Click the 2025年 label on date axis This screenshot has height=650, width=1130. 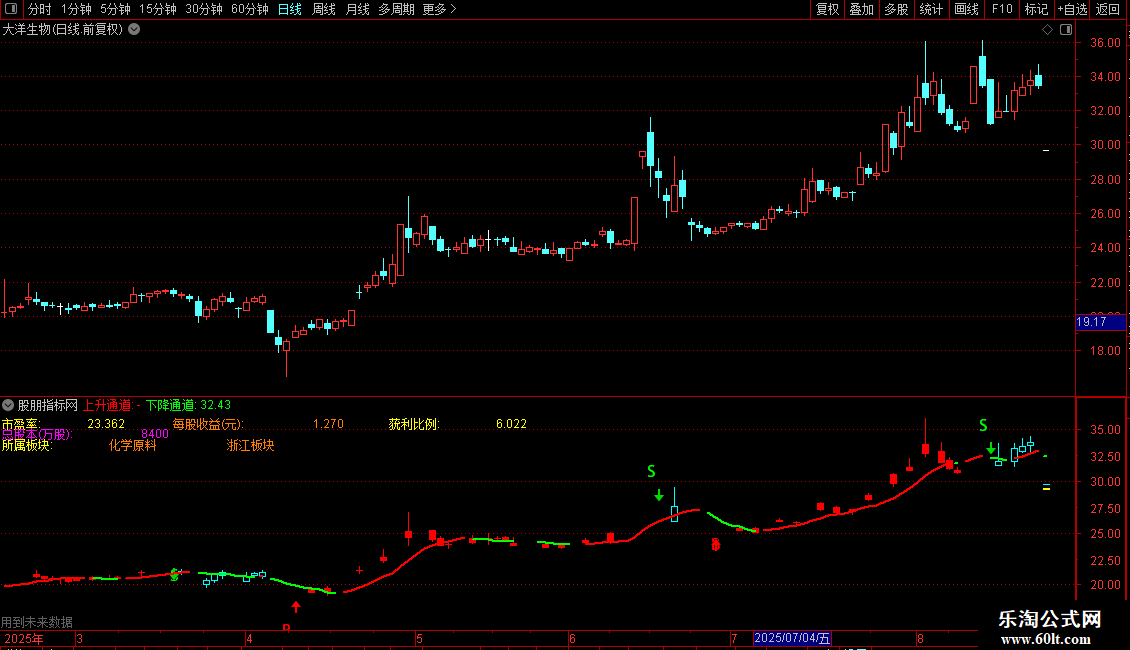[x=24, y=638]
